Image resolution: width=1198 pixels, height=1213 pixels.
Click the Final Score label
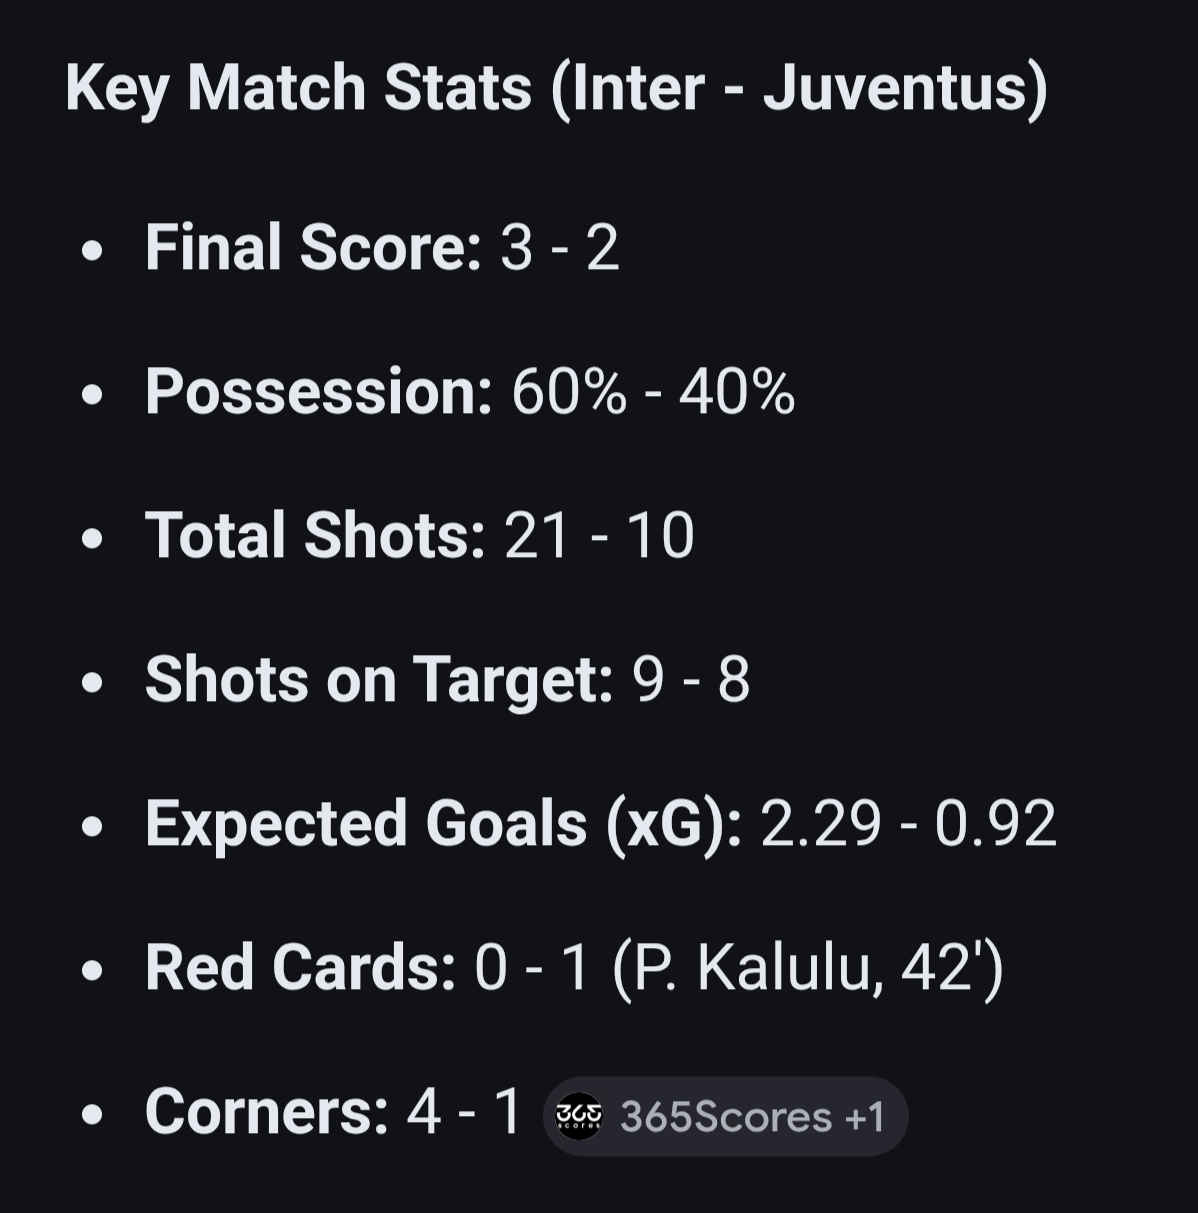pyautogui.click(x=314, y=247)
